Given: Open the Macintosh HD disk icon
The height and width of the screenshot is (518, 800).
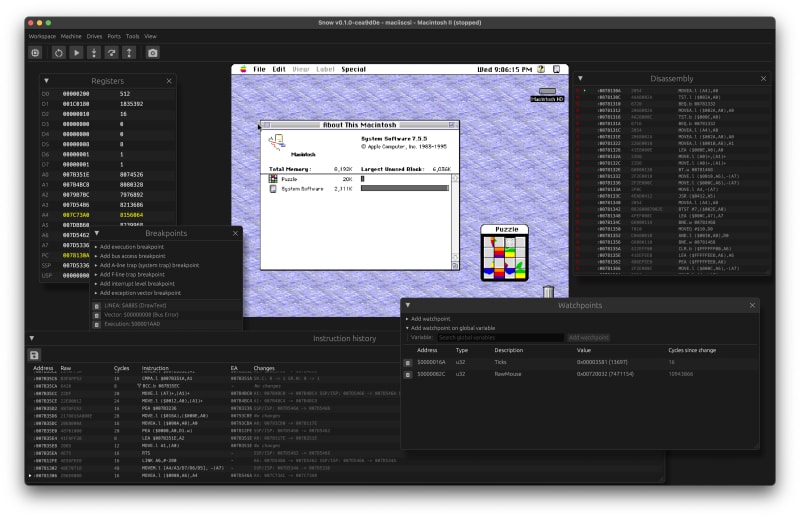Looking at the screenshot, I should coord(546,92).
